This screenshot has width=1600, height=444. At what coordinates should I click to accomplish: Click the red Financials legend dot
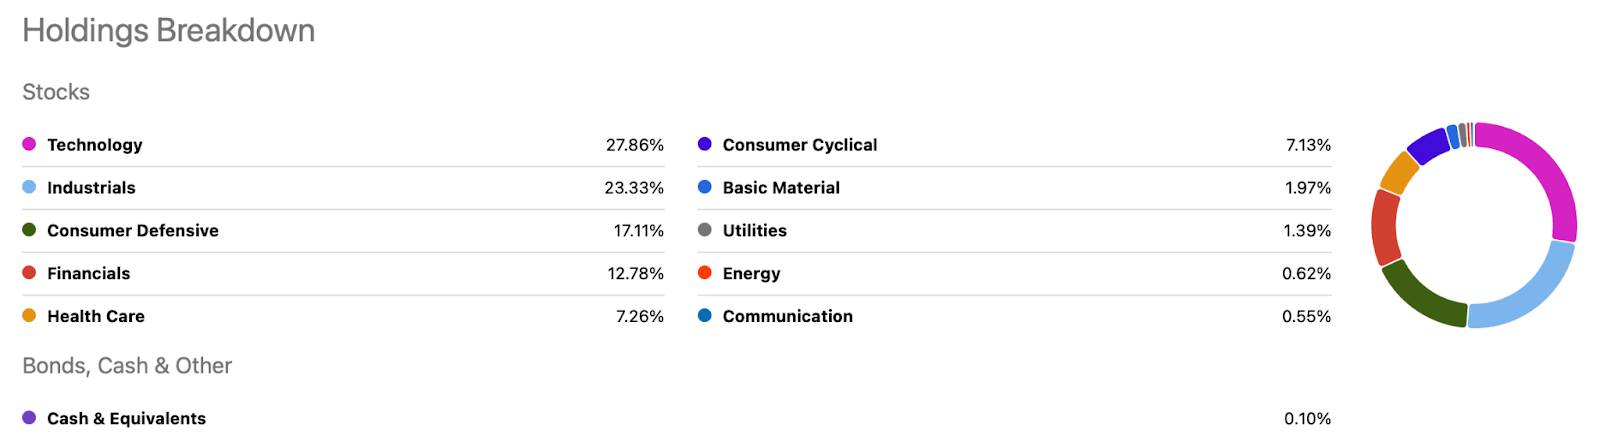(29, 273)
